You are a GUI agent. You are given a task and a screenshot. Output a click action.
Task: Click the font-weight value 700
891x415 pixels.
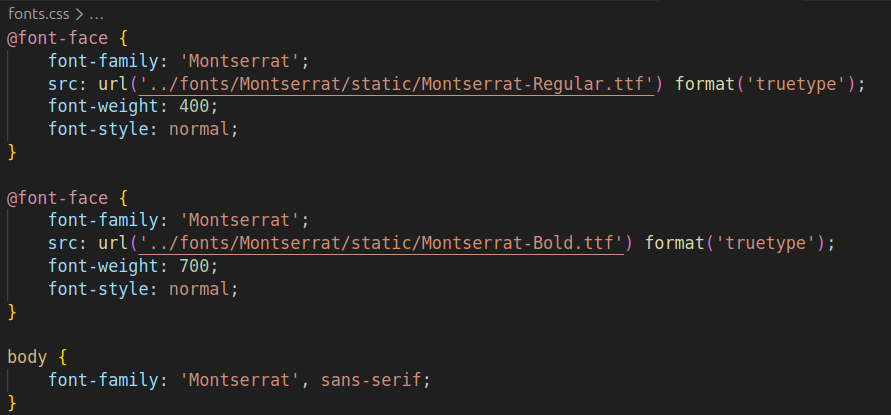pos(196,265)
